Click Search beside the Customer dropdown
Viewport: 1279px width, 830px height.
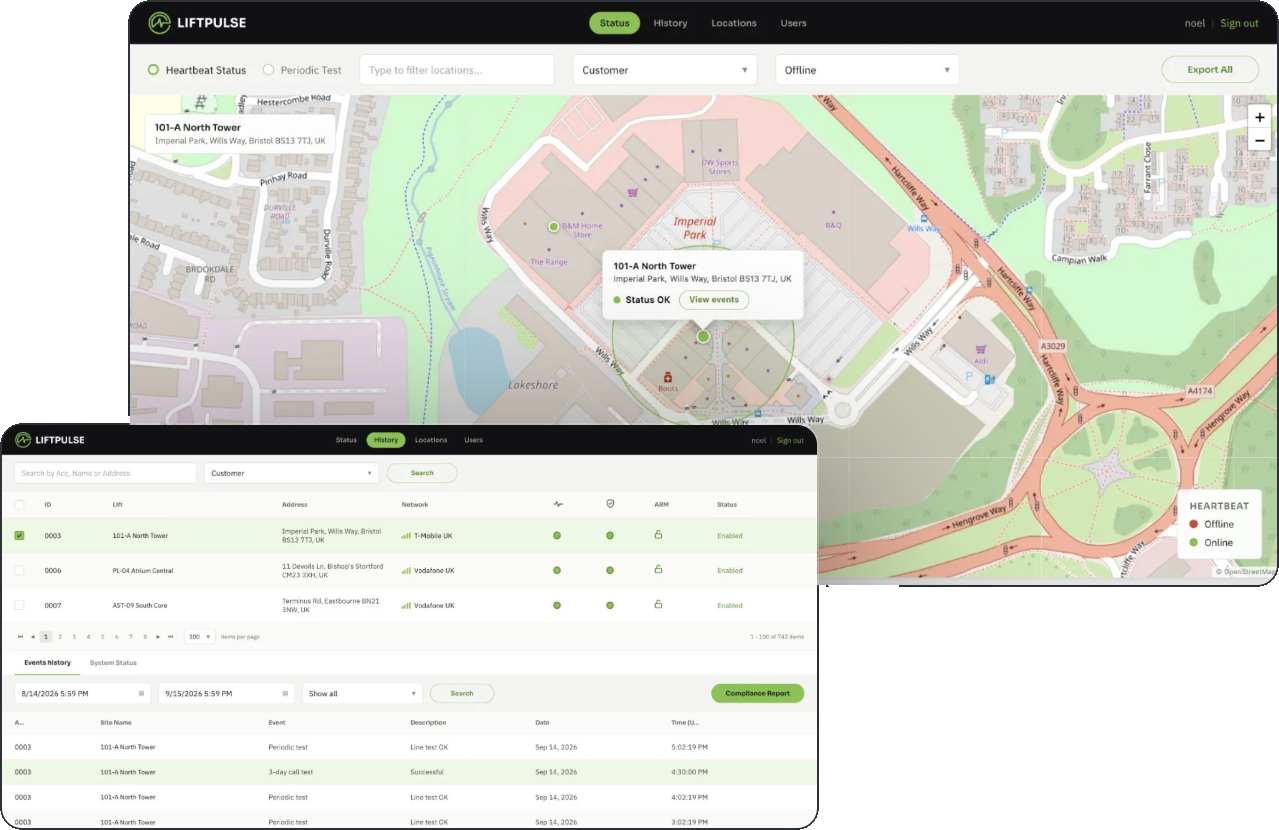tap(422, 473)
